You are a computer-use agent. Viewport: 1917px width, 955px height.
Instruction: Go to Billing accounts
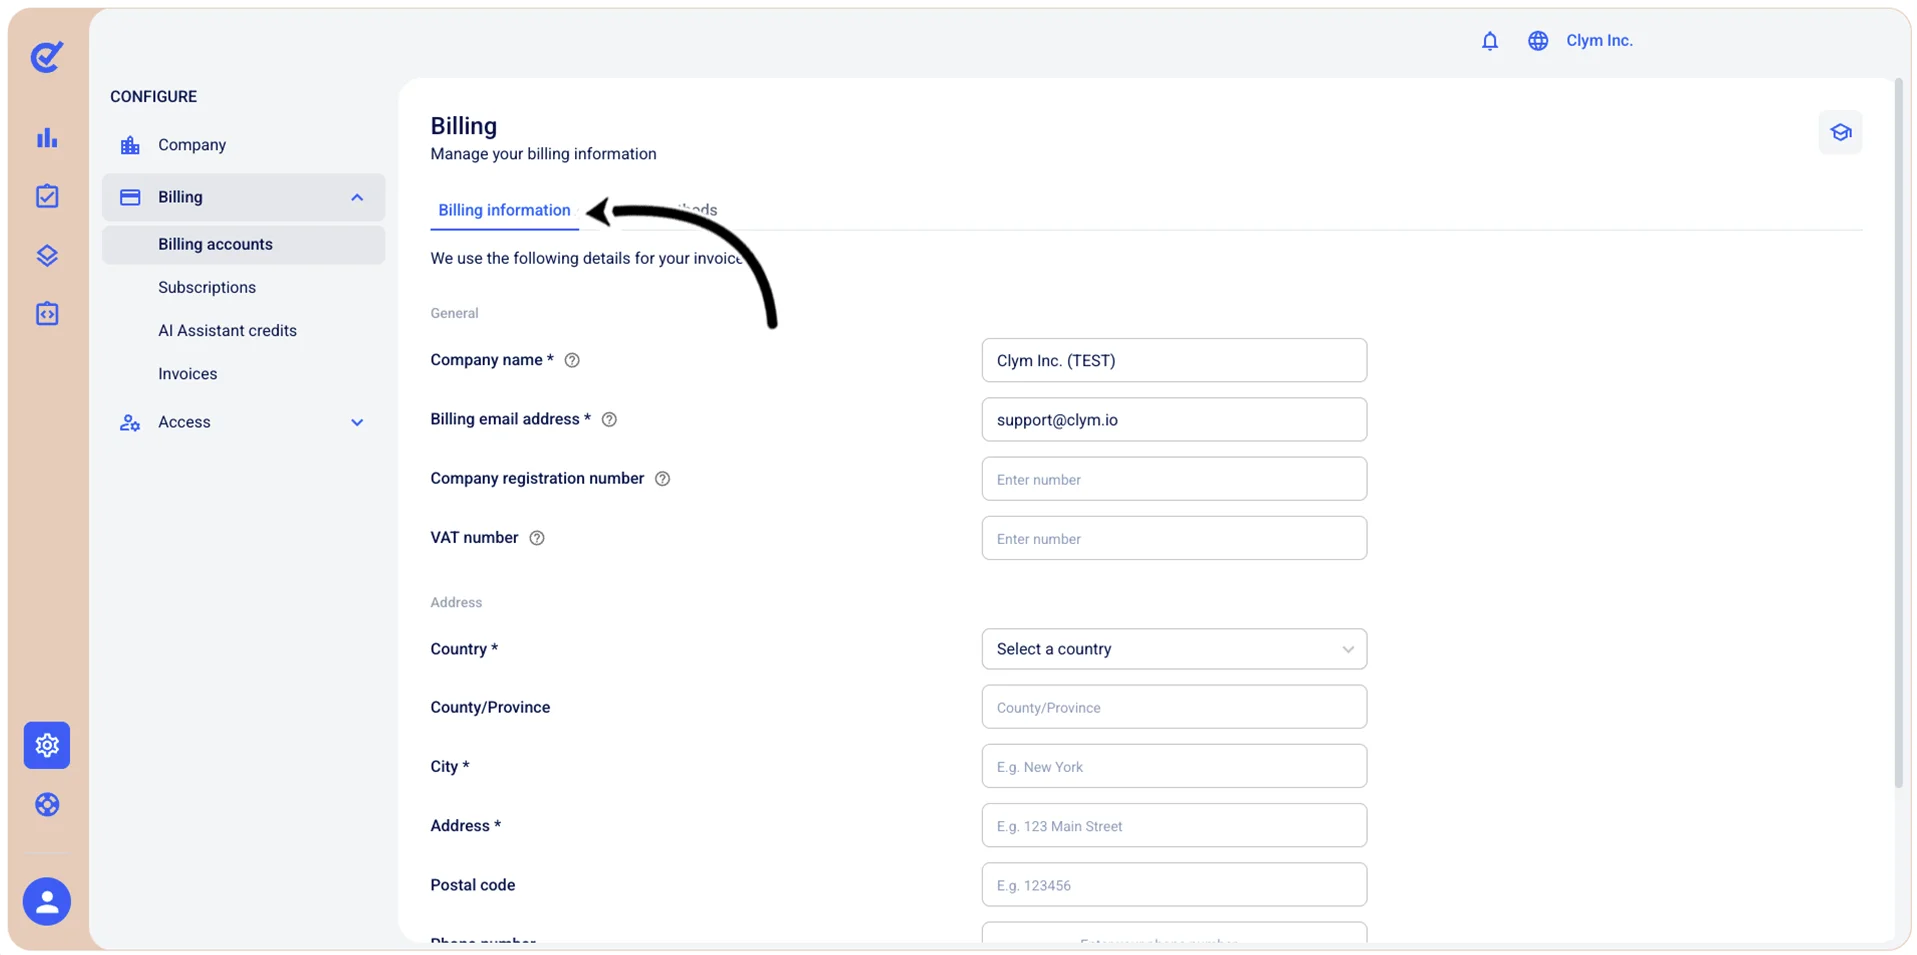point(243,244)
